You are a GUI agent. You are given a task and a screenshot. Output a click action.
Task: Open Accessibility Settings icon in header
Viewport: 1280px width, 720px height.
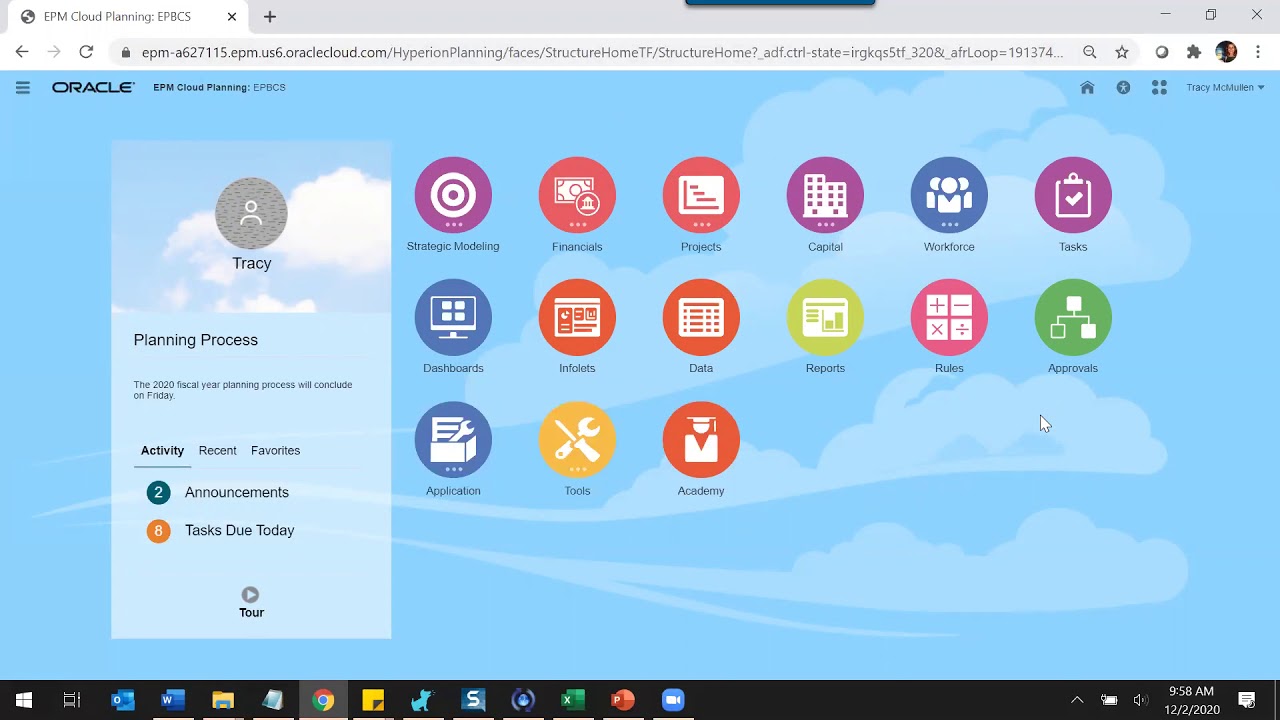click(x=1123, y=88)
